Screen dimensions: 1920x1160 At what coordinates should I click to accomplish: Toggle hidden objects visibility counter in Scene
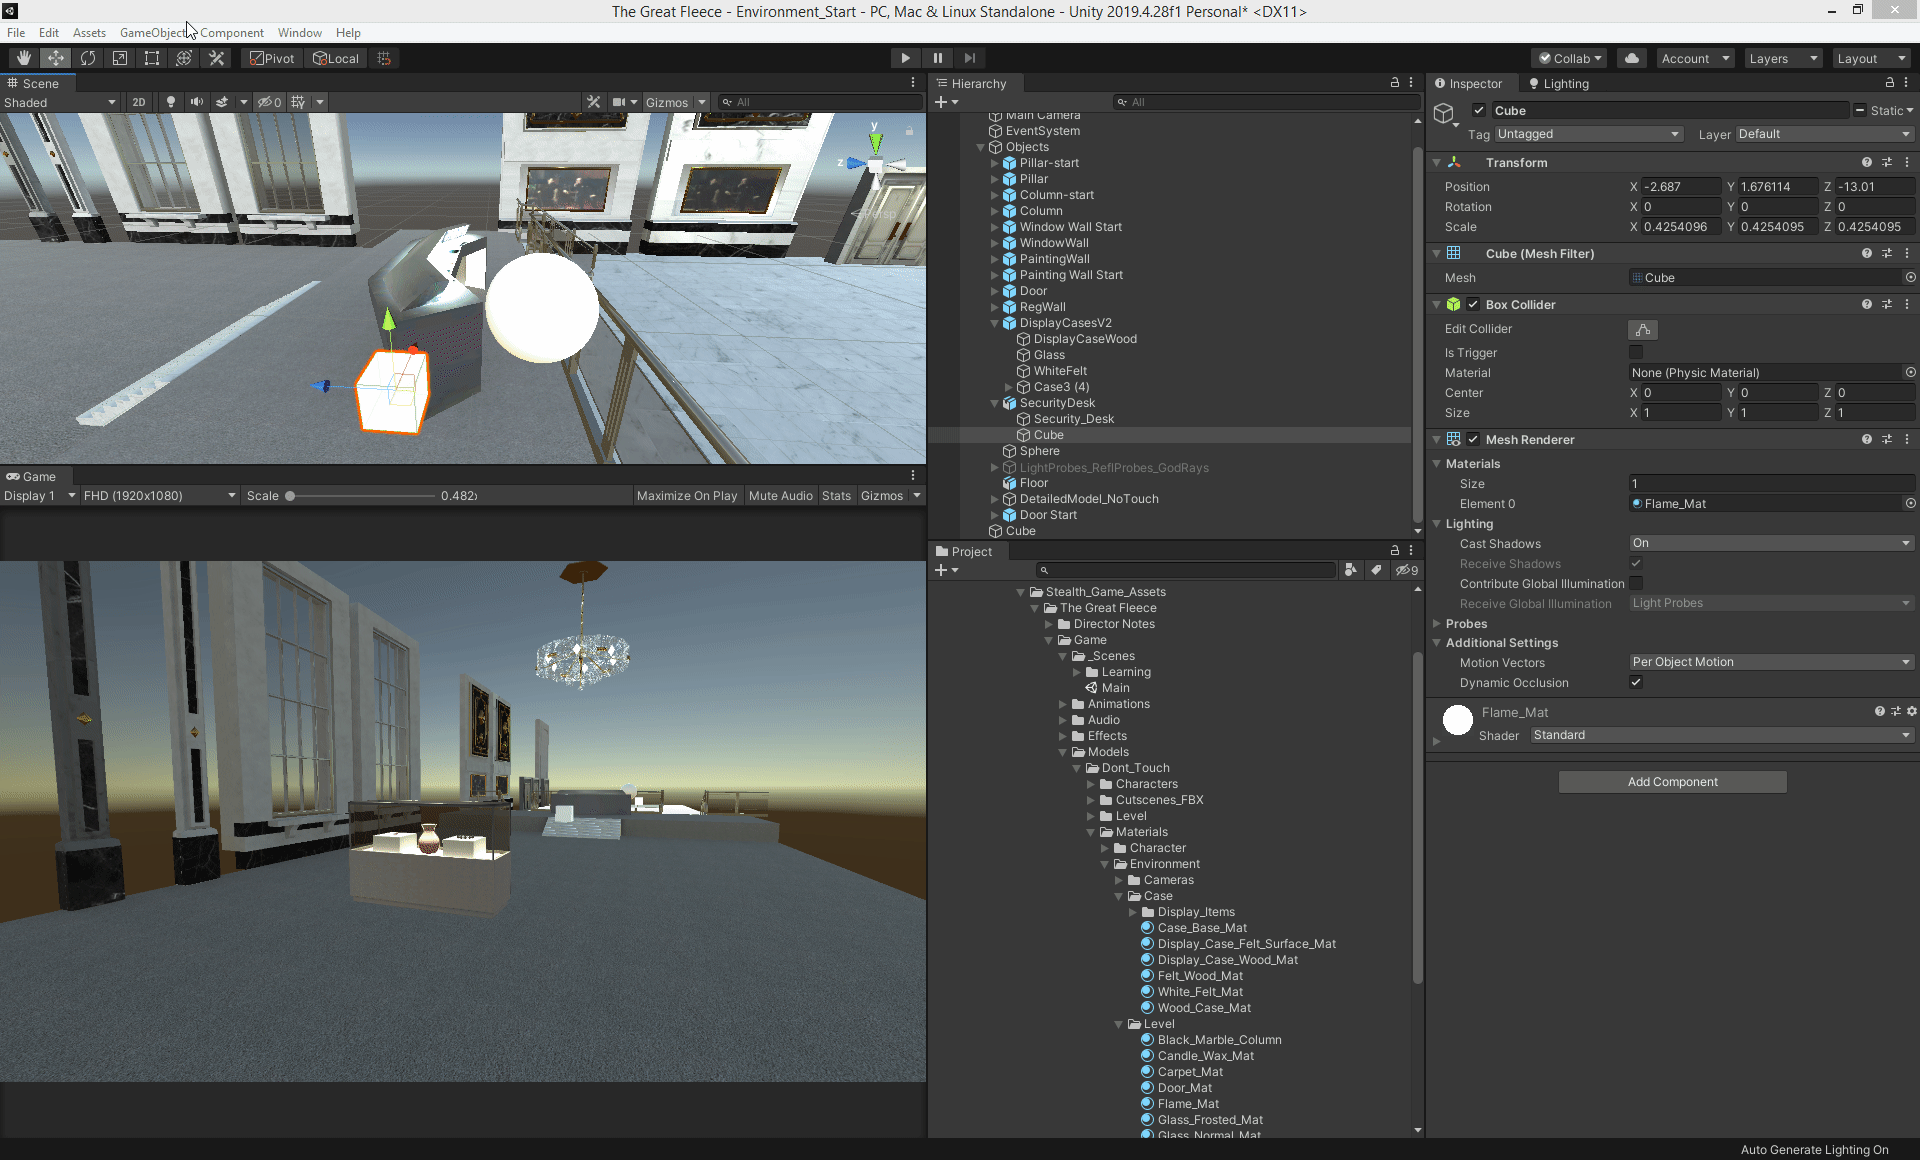(269, 102)
